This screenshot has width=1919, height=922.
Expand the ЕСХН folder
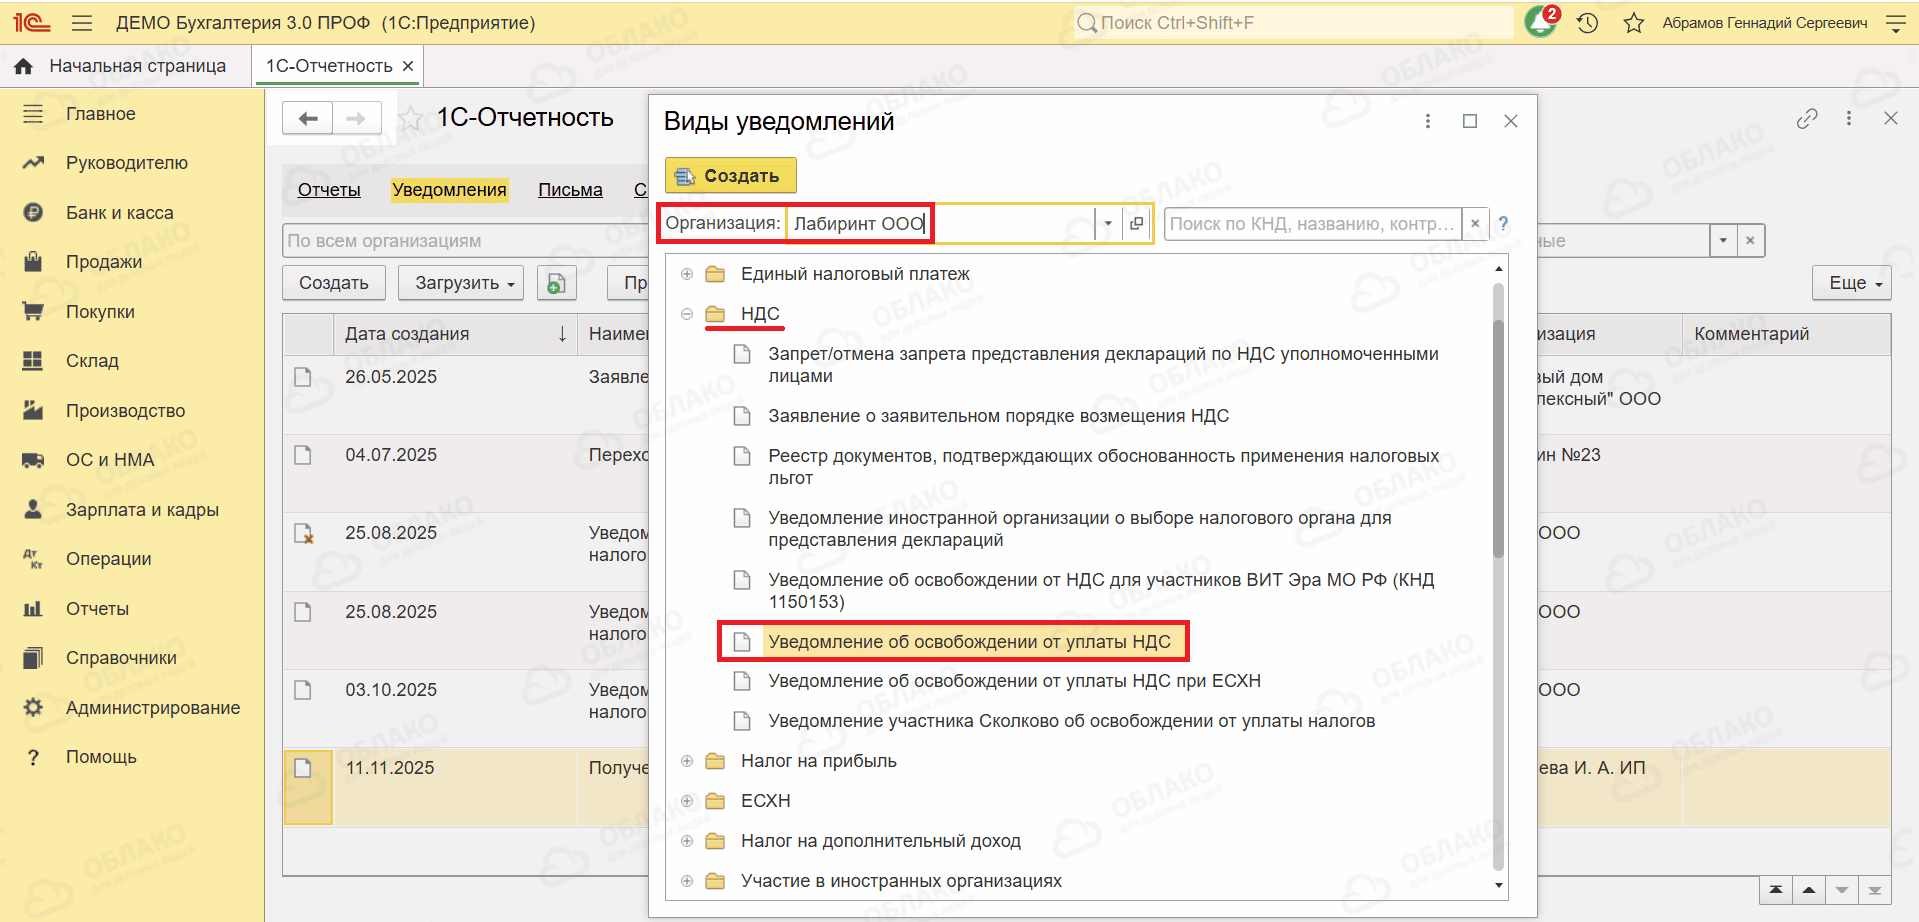tap(687, 801)
